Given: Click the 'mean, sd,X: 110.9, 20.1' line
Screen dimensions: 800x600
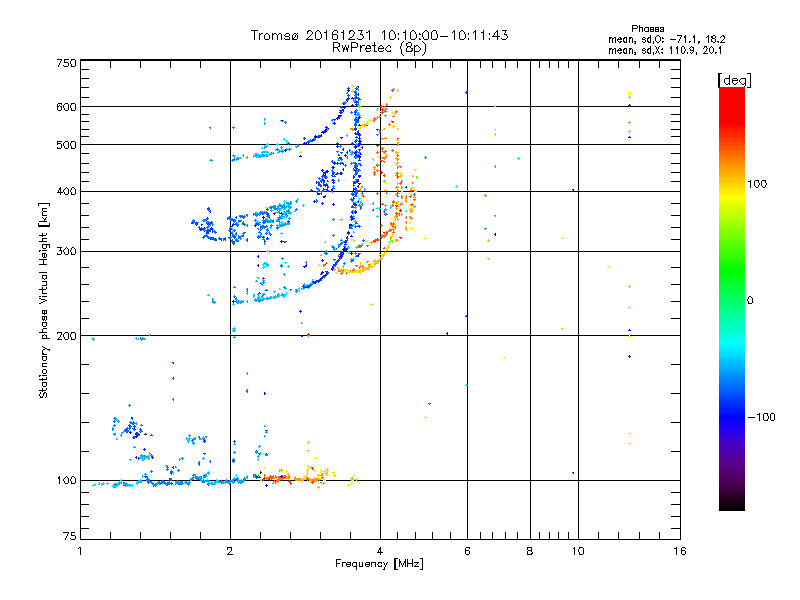Looking at the screenshot, I should click(x=665, y=50).
